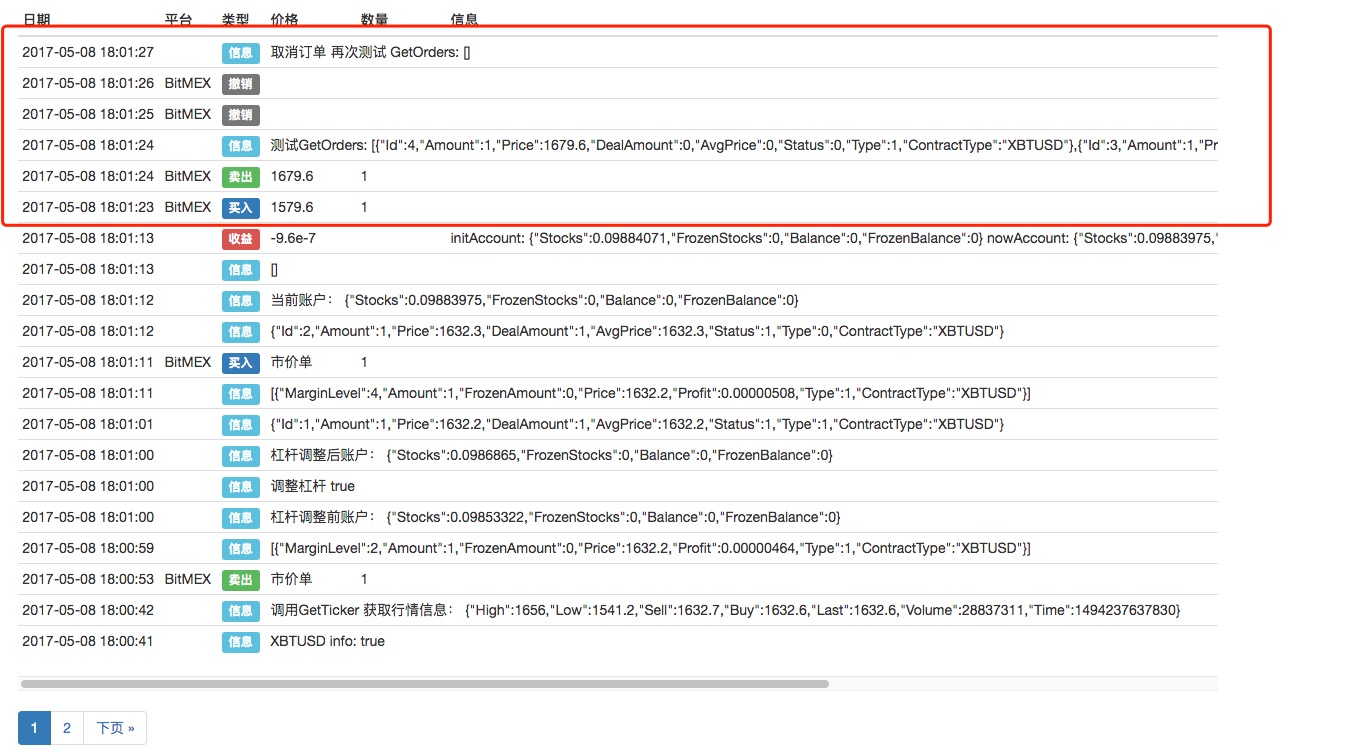Screen dimensions: 1346x756
Task: Click the timestamp 2017-05-08 18:01:23
Action: coord(88,207)
